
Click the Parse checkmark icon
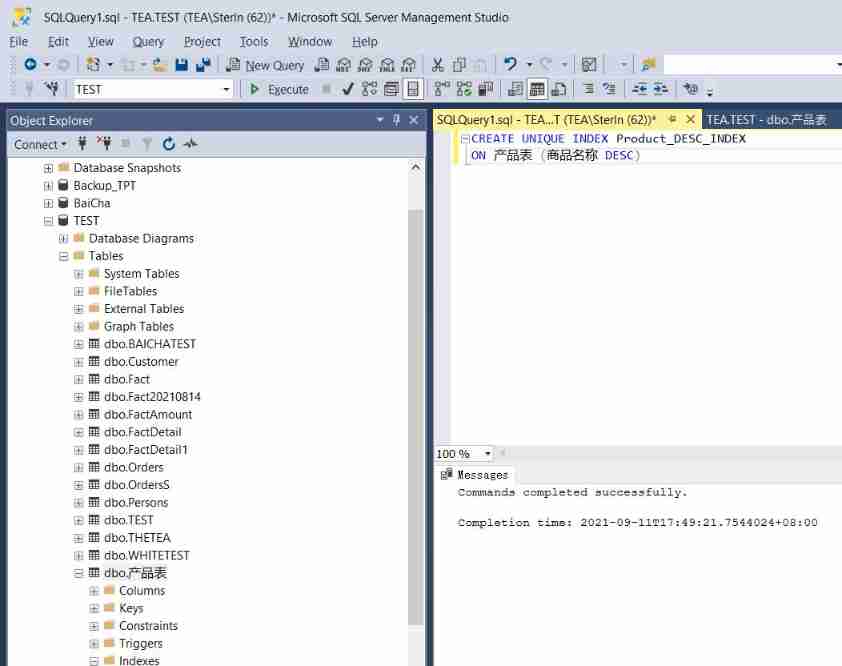click(x=348, y=89)
